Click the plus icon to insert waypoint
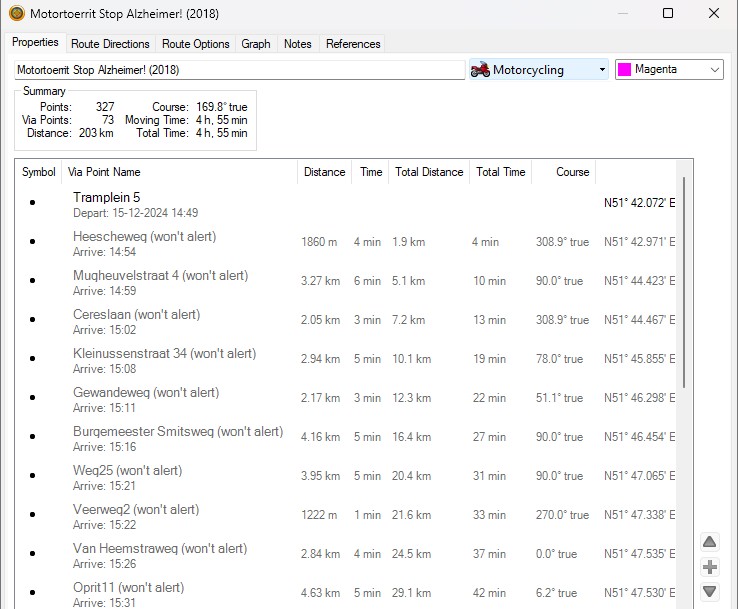The image size is (738, 609). click(709, 567)
